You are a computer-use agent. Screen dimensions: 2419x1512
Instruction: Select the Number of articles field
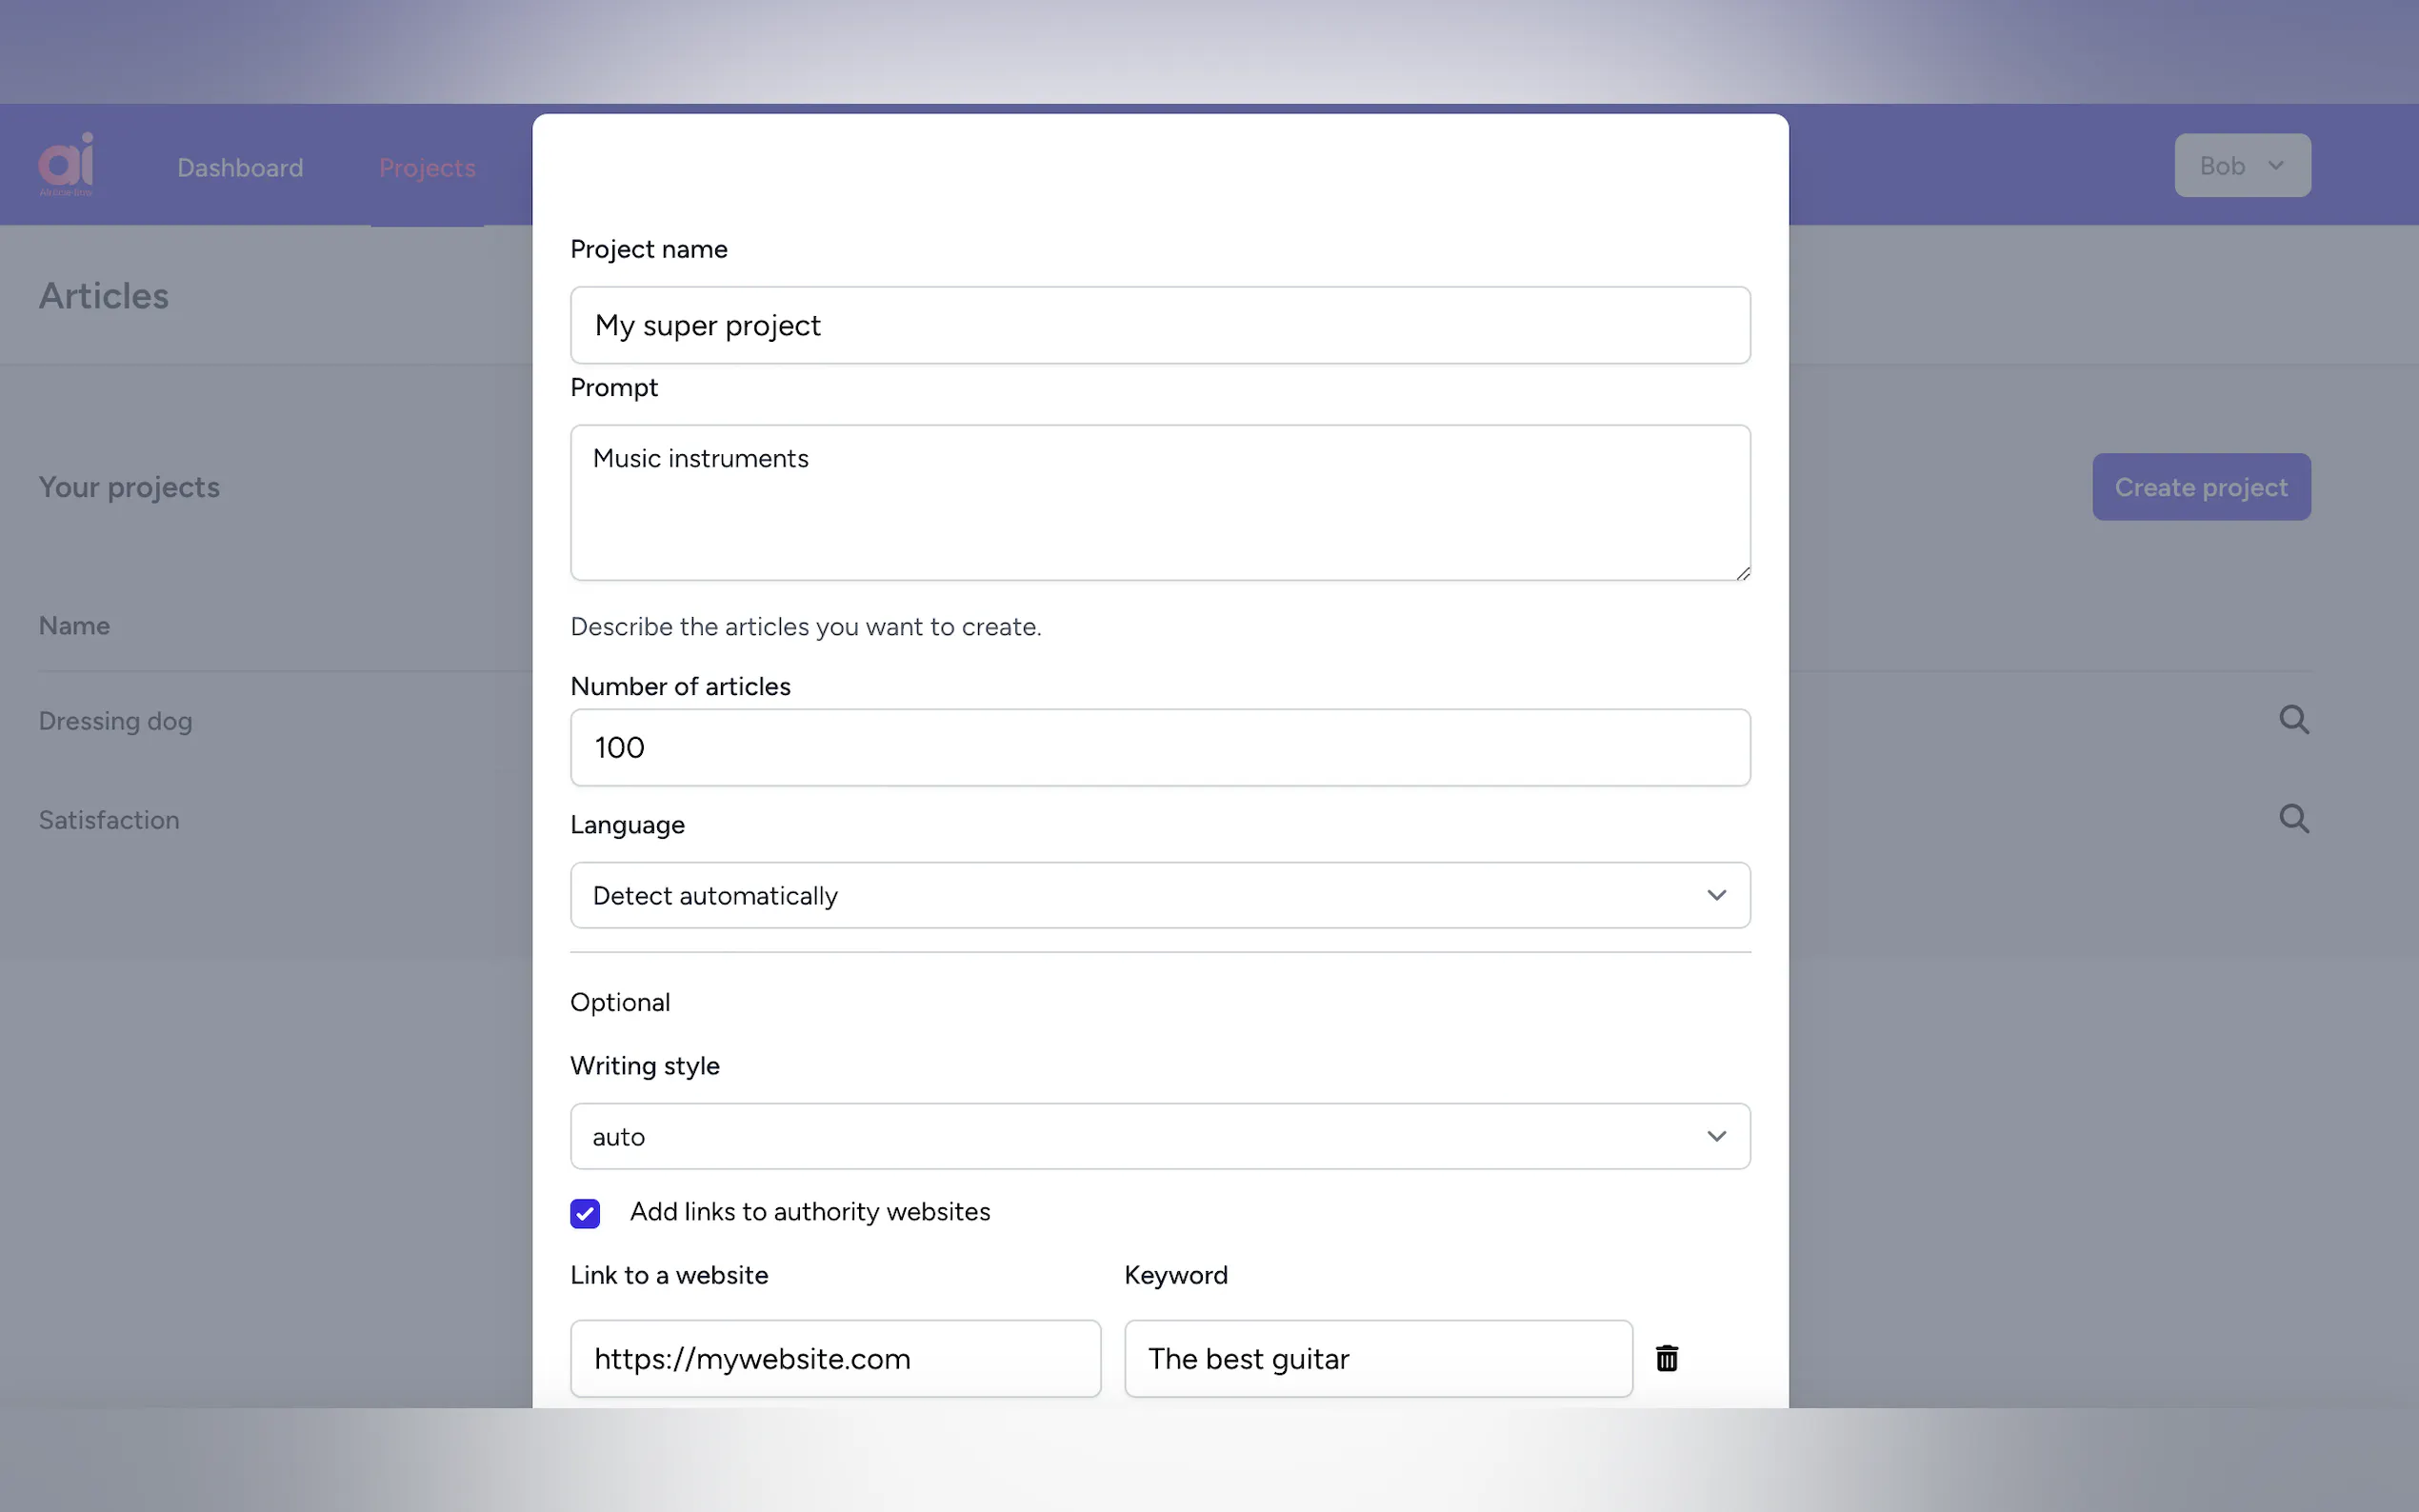(1159, 748)
